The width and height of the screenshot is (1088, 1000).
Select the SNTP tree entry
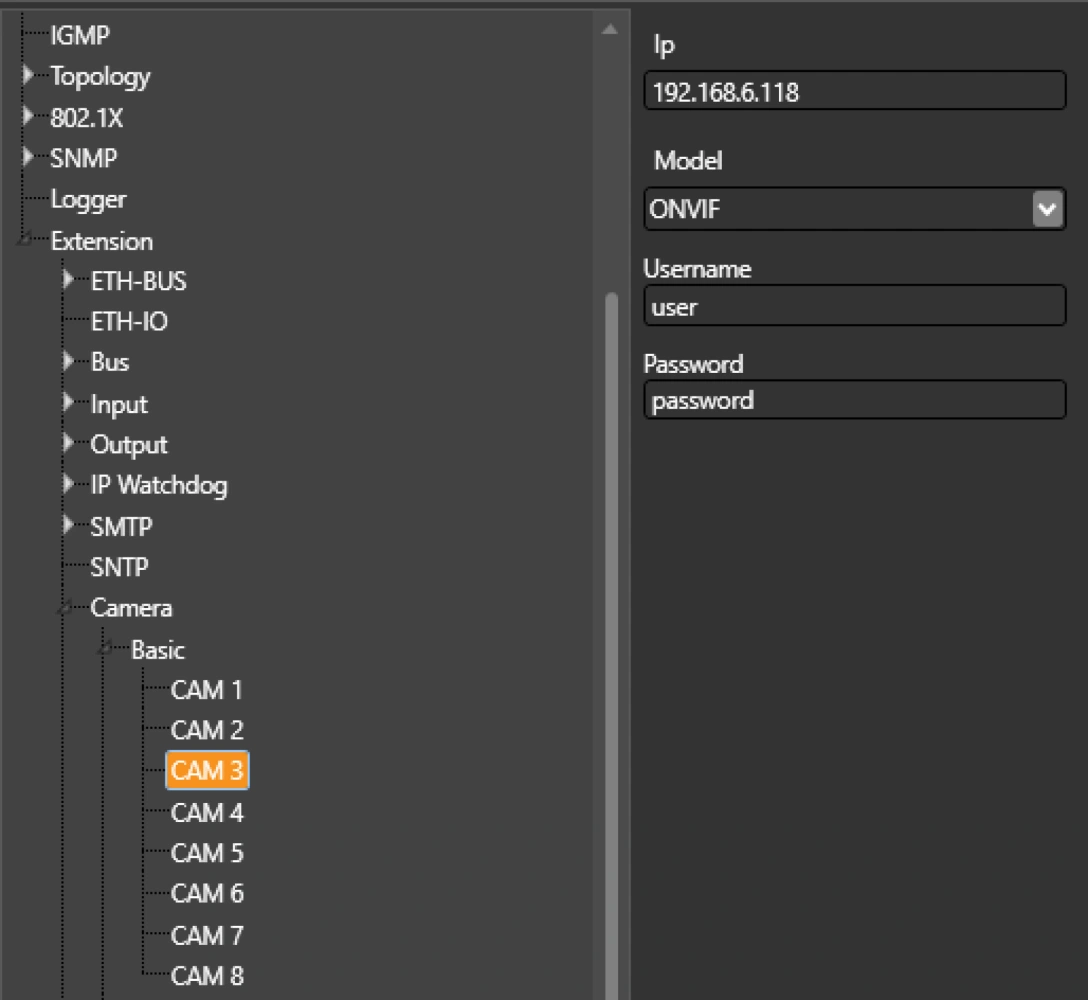(x=119, y=567)
